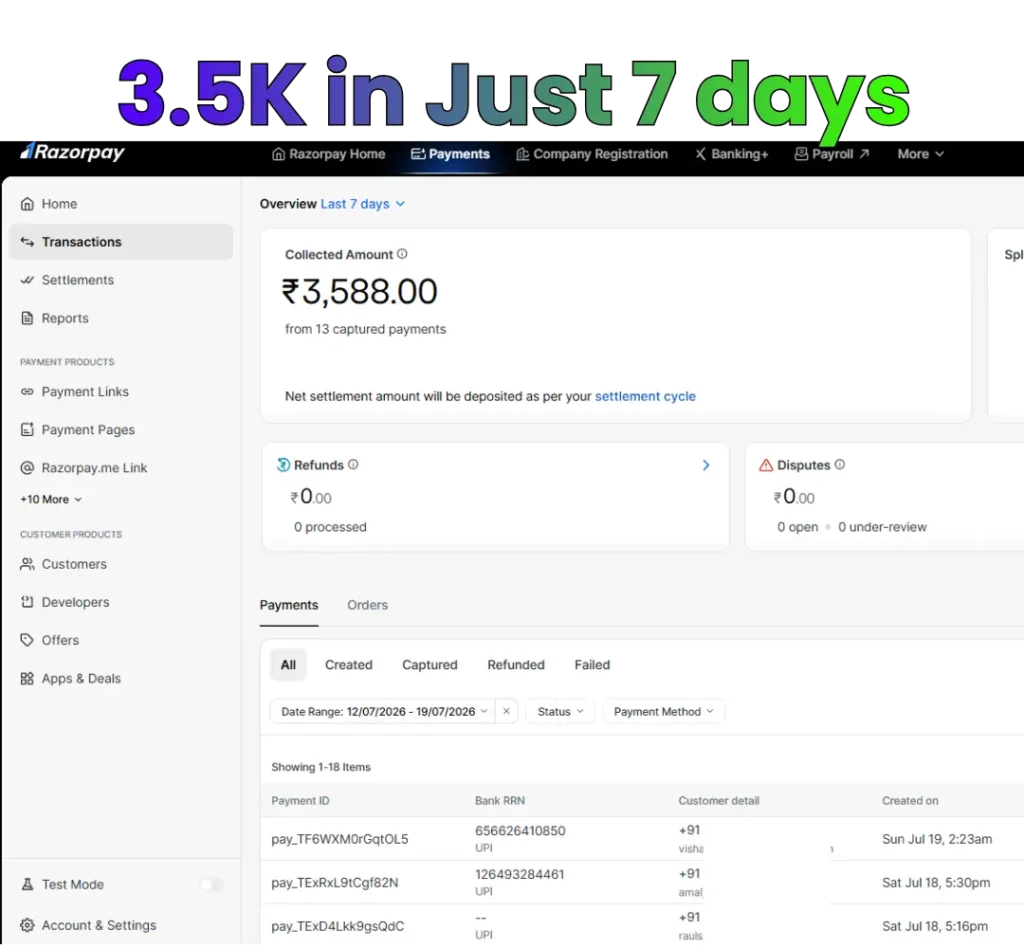1024x948 pixels.
Task: Click the Razorpay logo
Action: click(72, 152)
